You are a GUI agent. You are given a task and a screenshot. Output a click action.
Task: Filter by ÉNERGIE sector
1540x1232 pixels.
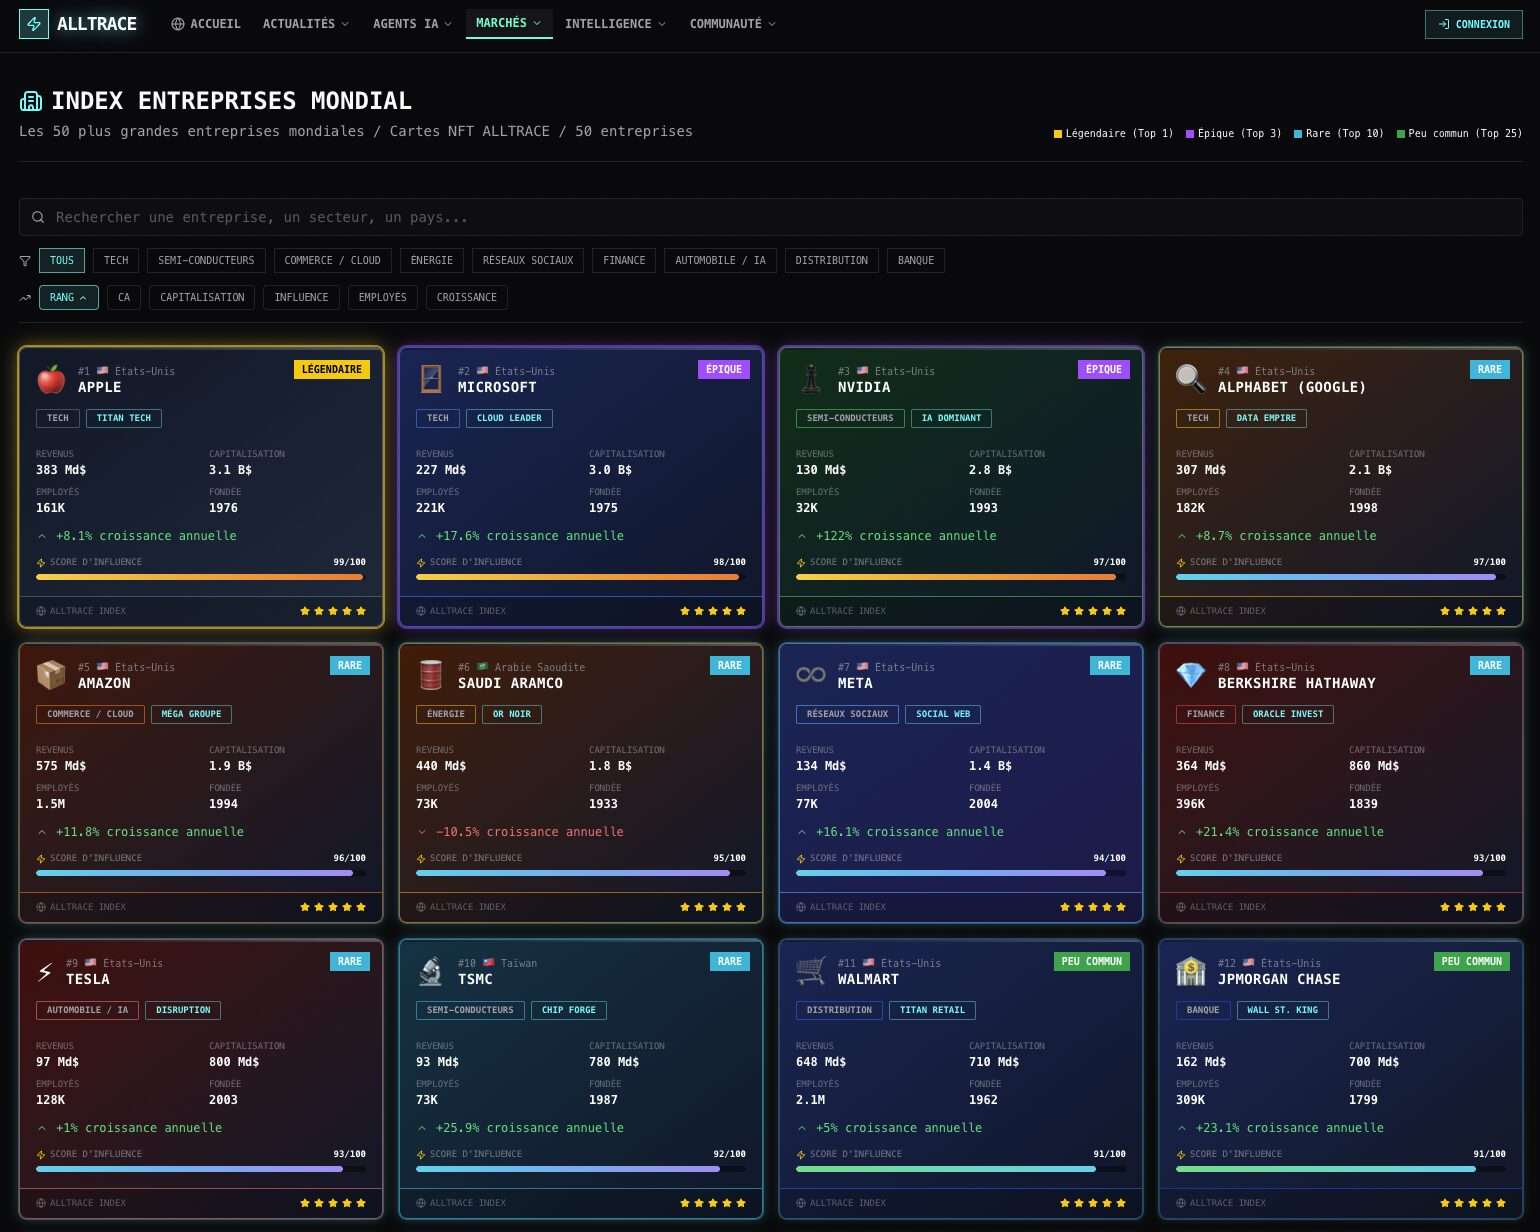point(432,261)
